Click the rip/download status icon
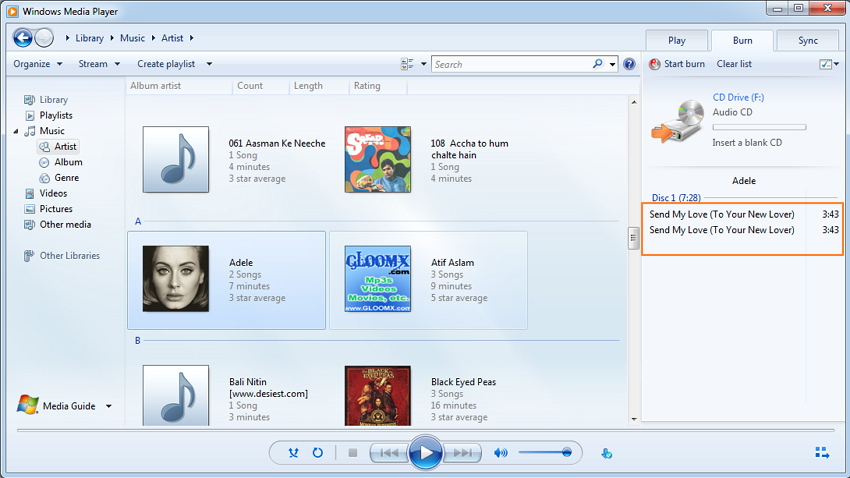Viewport: 850px width, 478px height. click(x=607, y=453)
